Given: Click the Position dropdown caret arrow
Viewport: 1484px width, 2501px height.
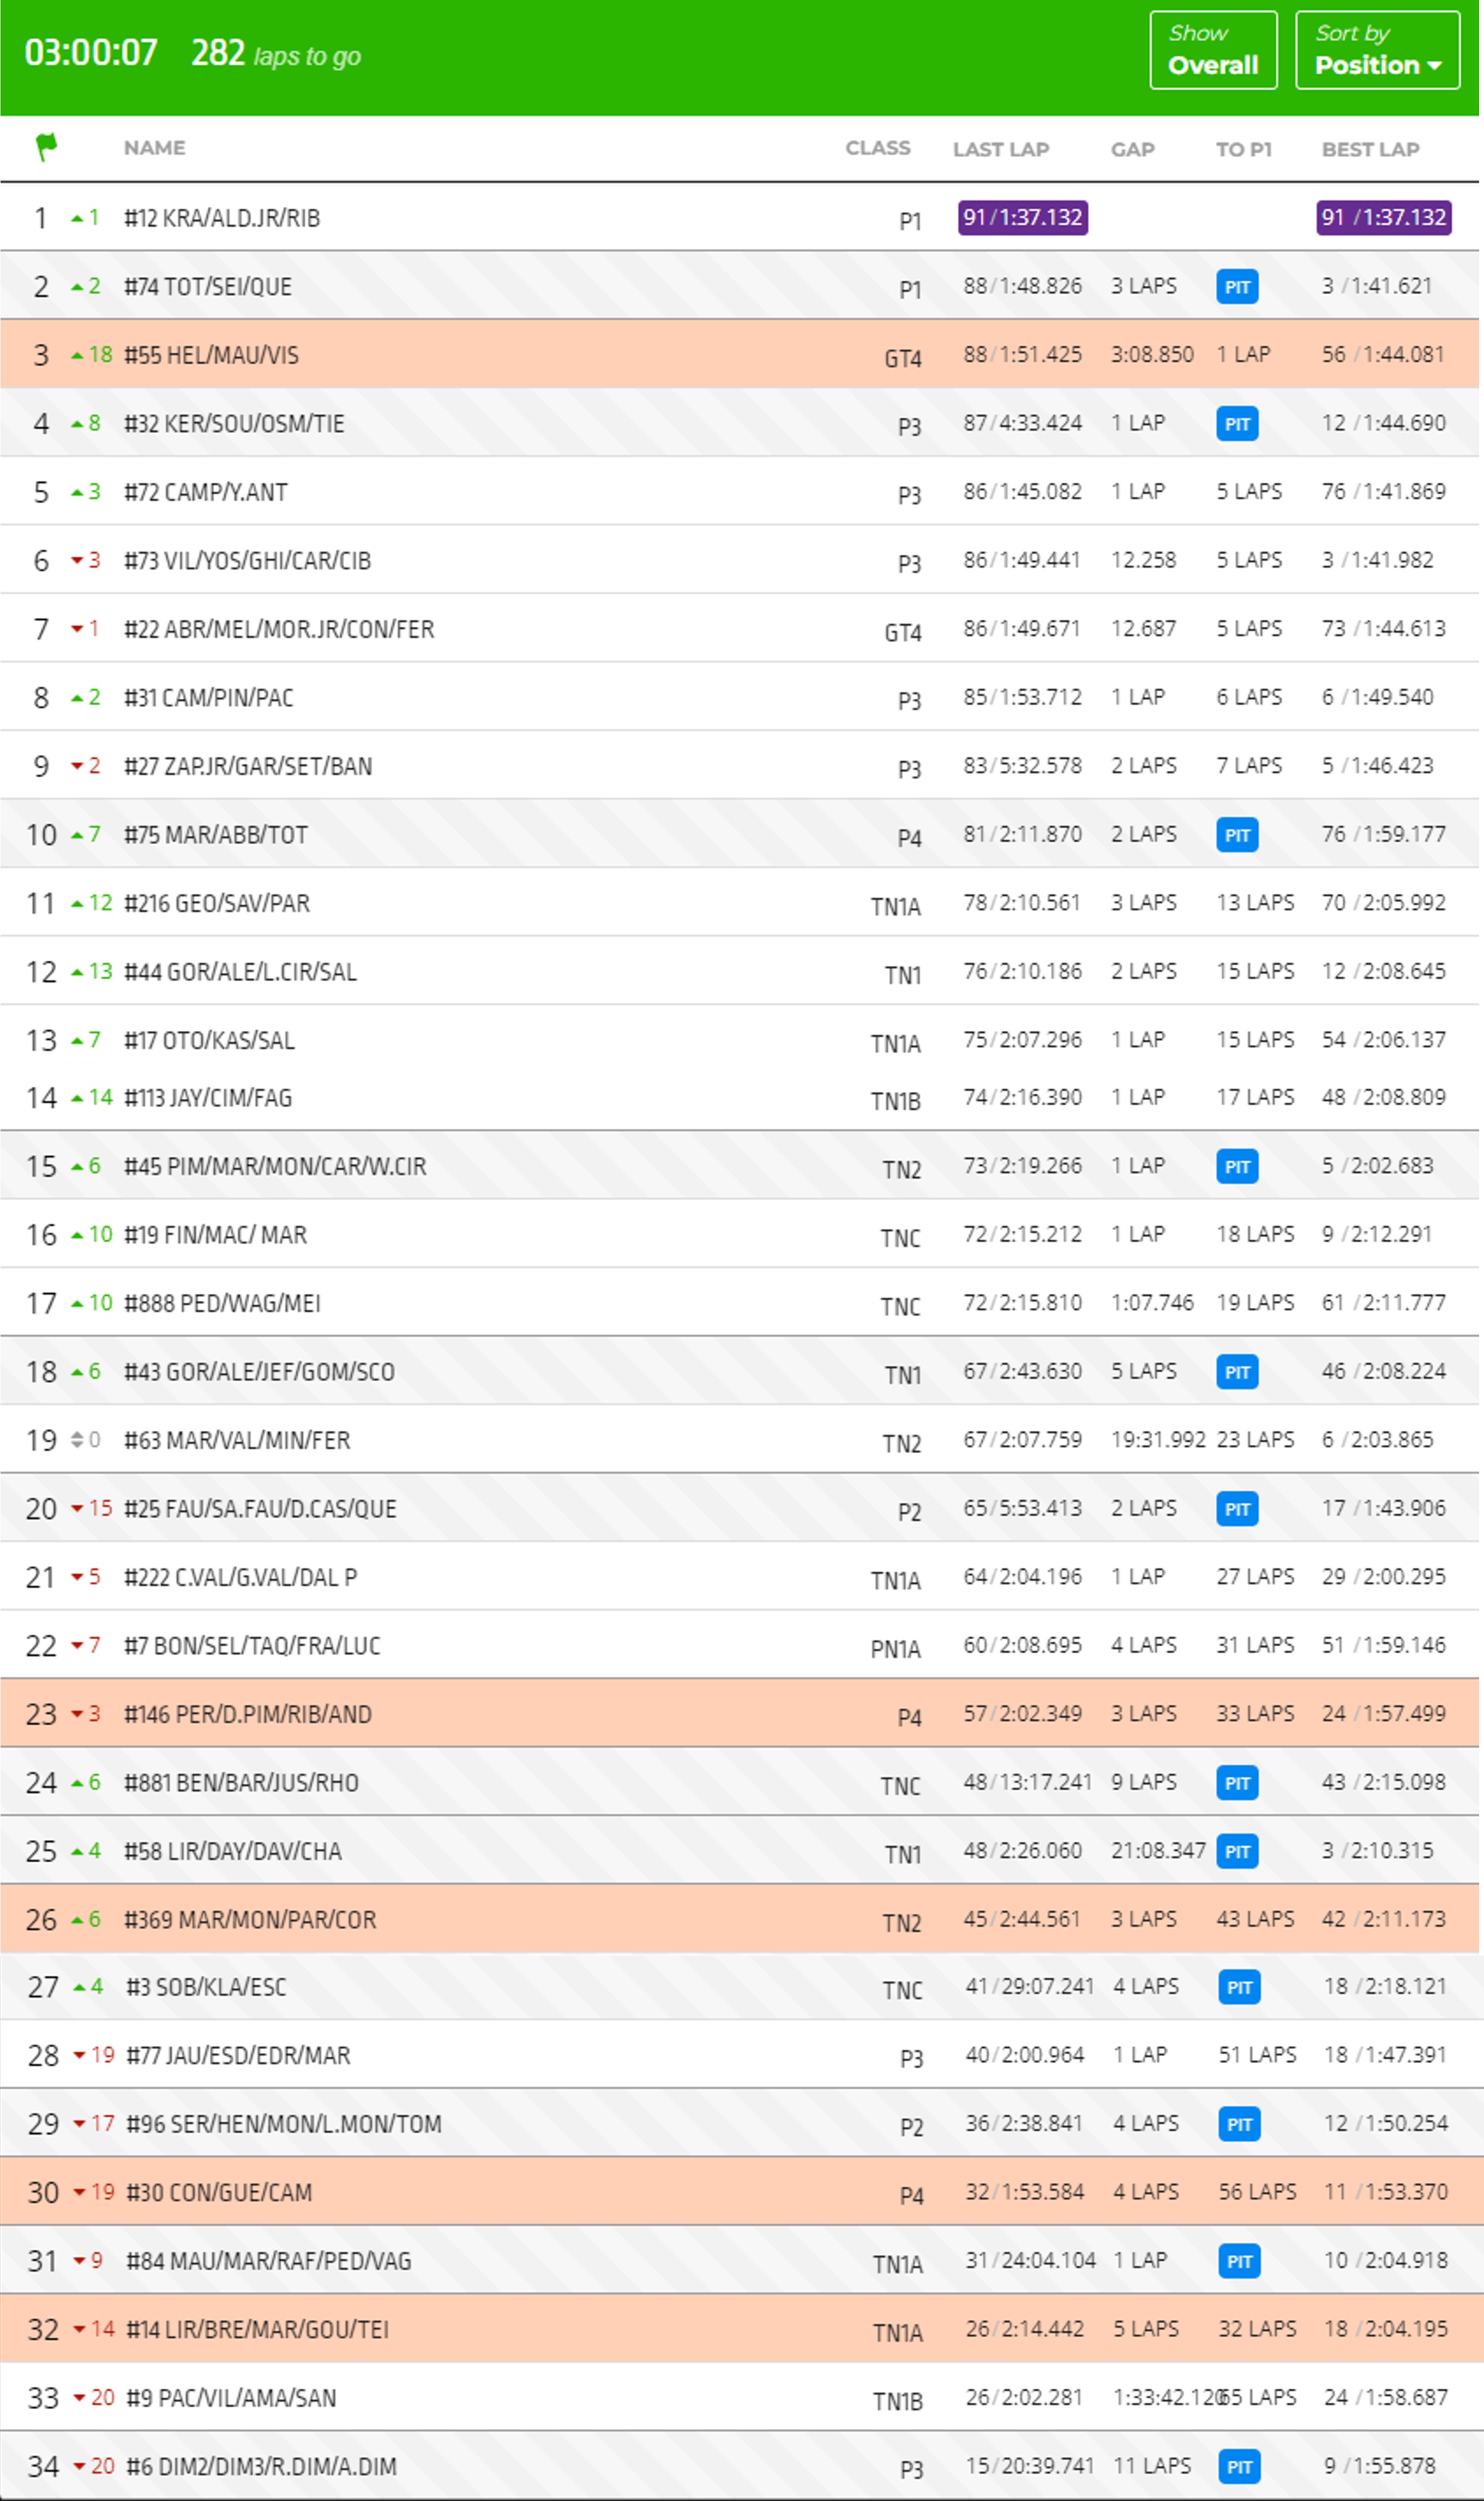Looking at the screenshot, I should (1434, 66).
